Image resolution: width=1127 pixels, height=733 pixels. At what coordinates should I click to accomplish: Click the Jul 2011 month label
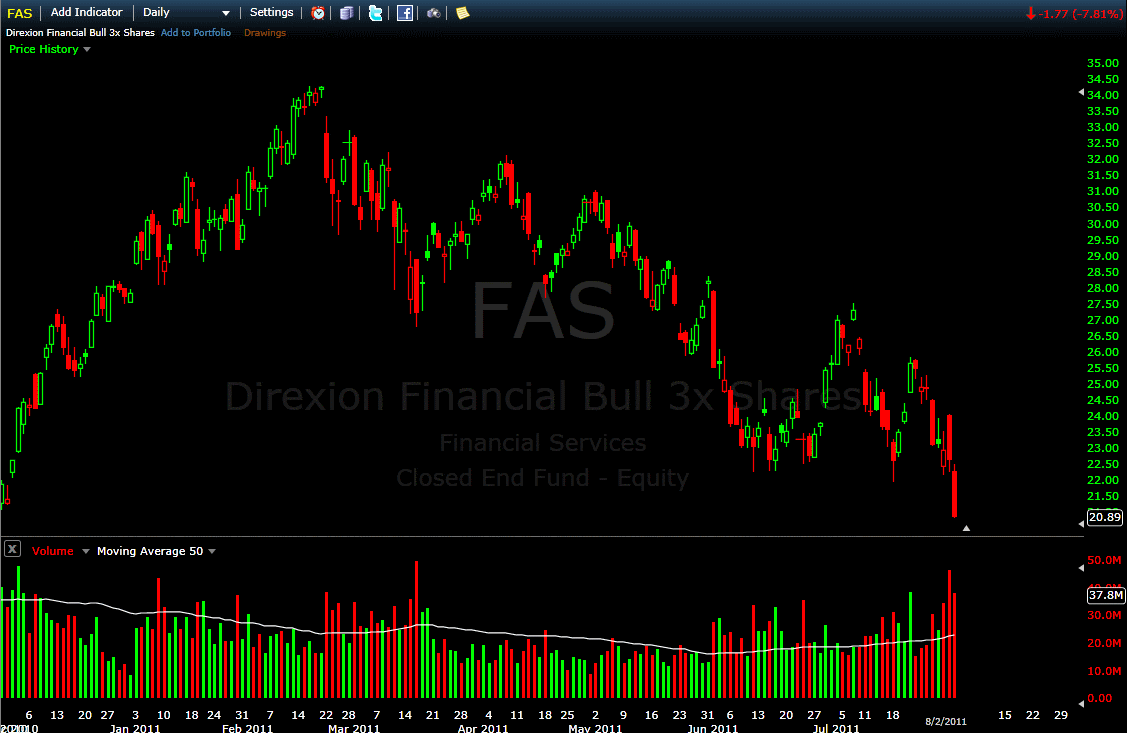[x=836, y=728]
